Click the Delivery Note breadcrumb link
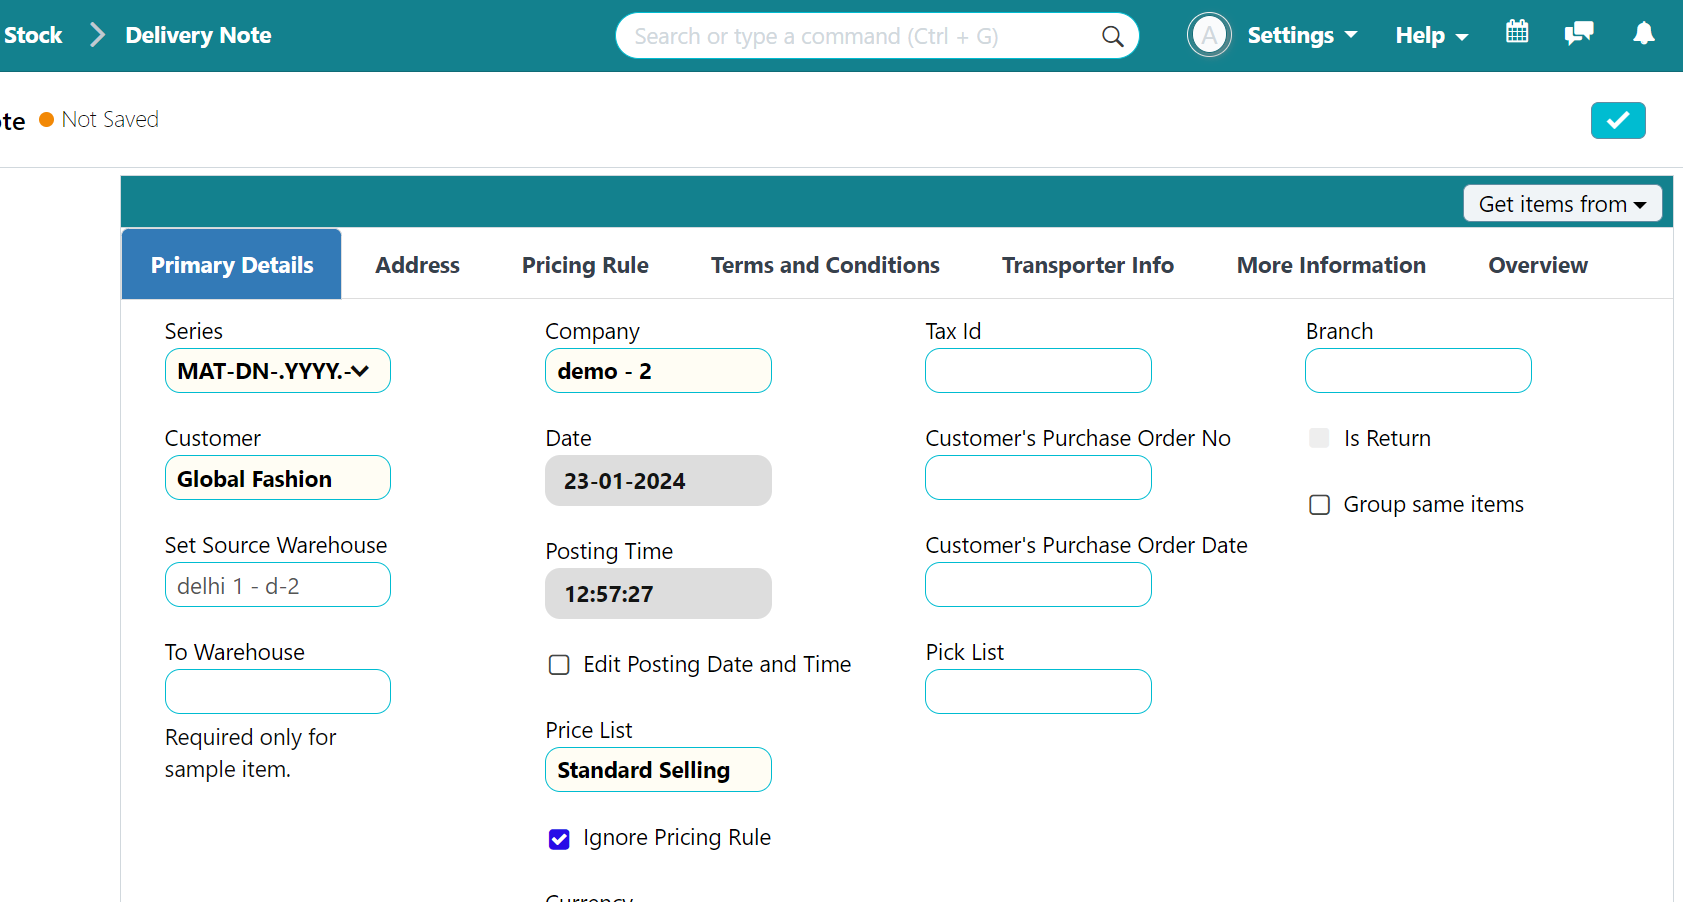This screenshot has width=1683, height=902. point(198,36)
